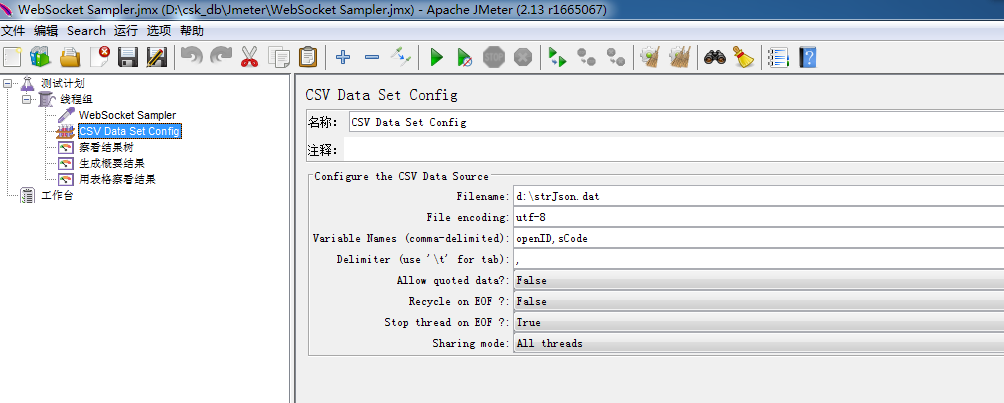Screen dimensions: 1004x403
Task: Open the Templates icon in toolbar
Action: (40, 57)
